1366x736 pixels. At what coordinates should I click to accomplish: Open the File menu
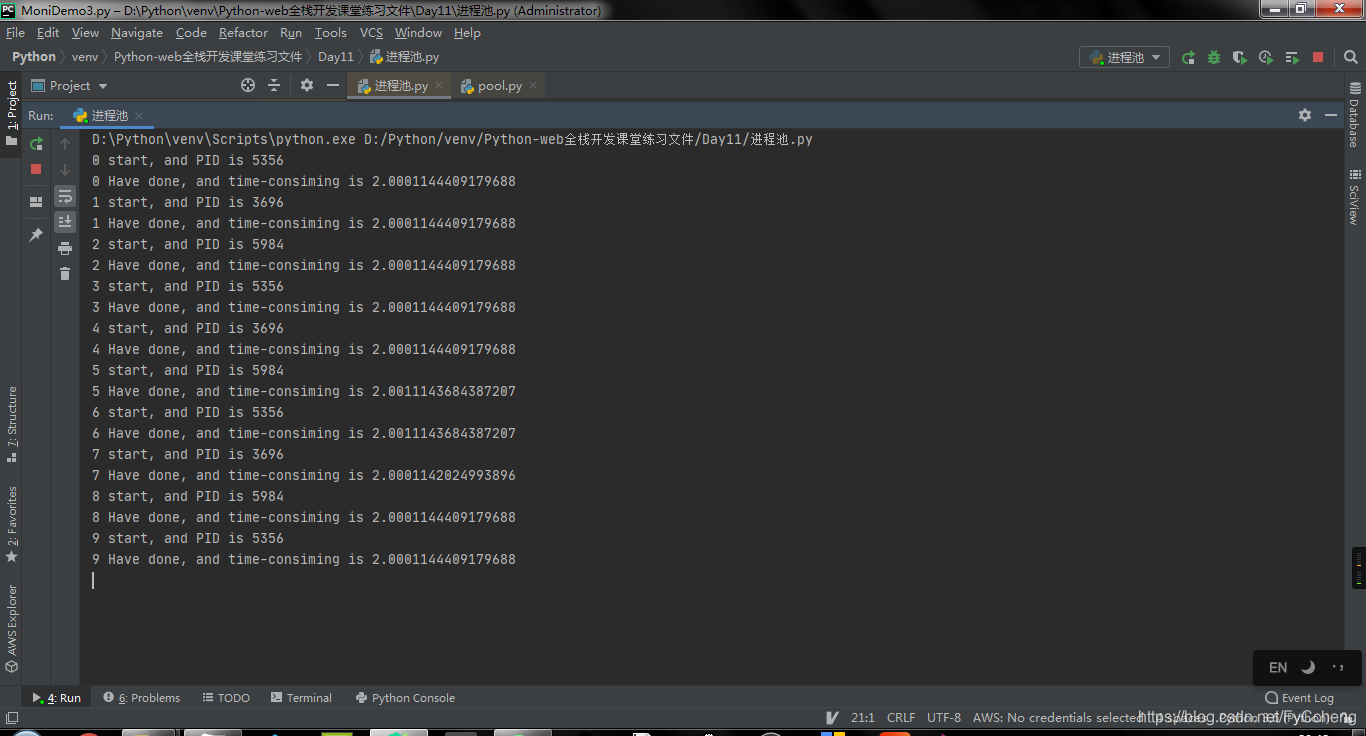coord(15,33)
